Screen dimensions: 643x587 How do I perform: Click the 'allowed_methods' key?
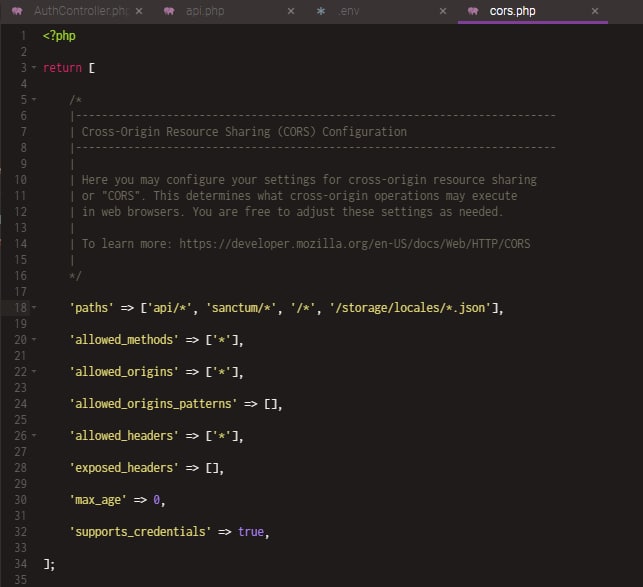pyautogui.click(x=124, y=340)
